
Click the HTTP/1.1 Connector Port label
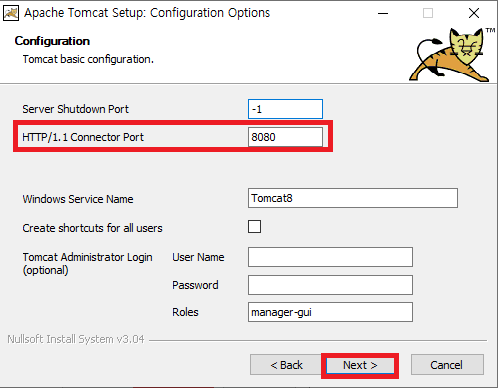tap(83, 137)
